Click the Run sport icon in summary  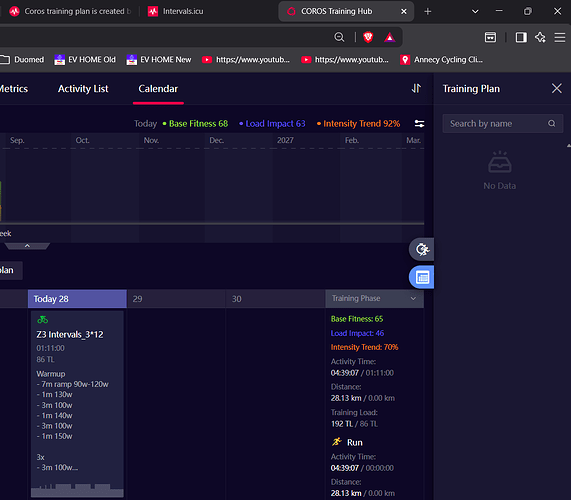pyautogui.click(x=336, y=442)
